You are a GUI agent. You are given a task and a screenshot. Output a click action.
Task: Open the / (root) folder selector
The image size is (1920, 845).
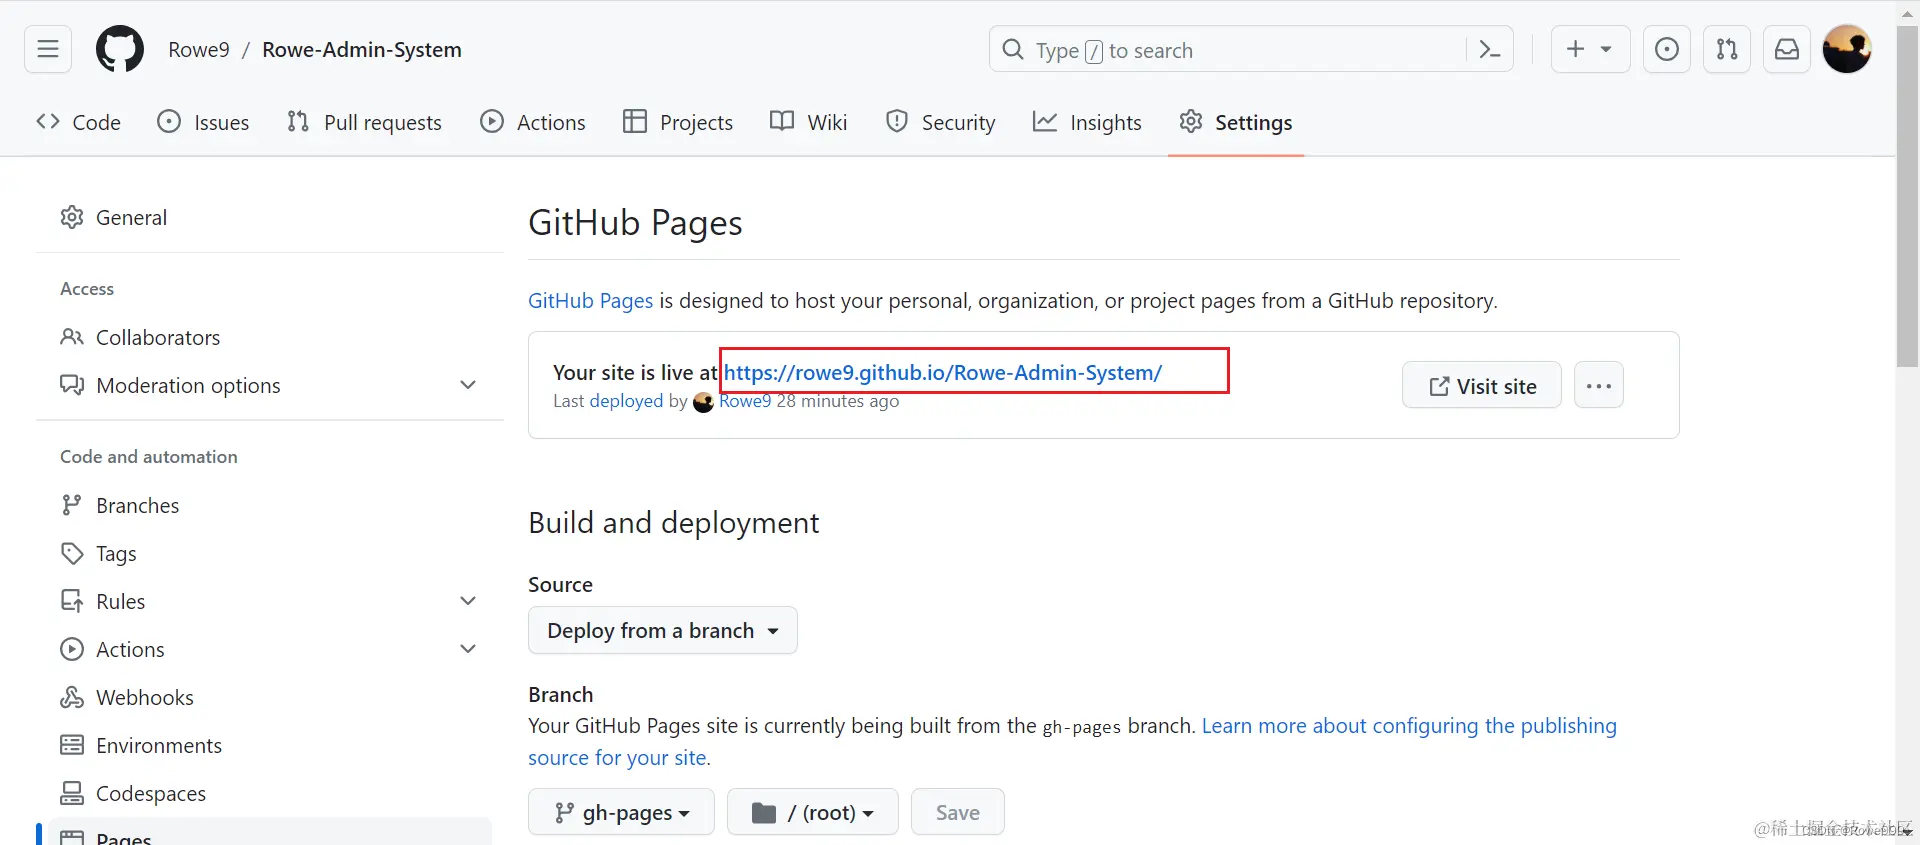click(x=813, y=812)
